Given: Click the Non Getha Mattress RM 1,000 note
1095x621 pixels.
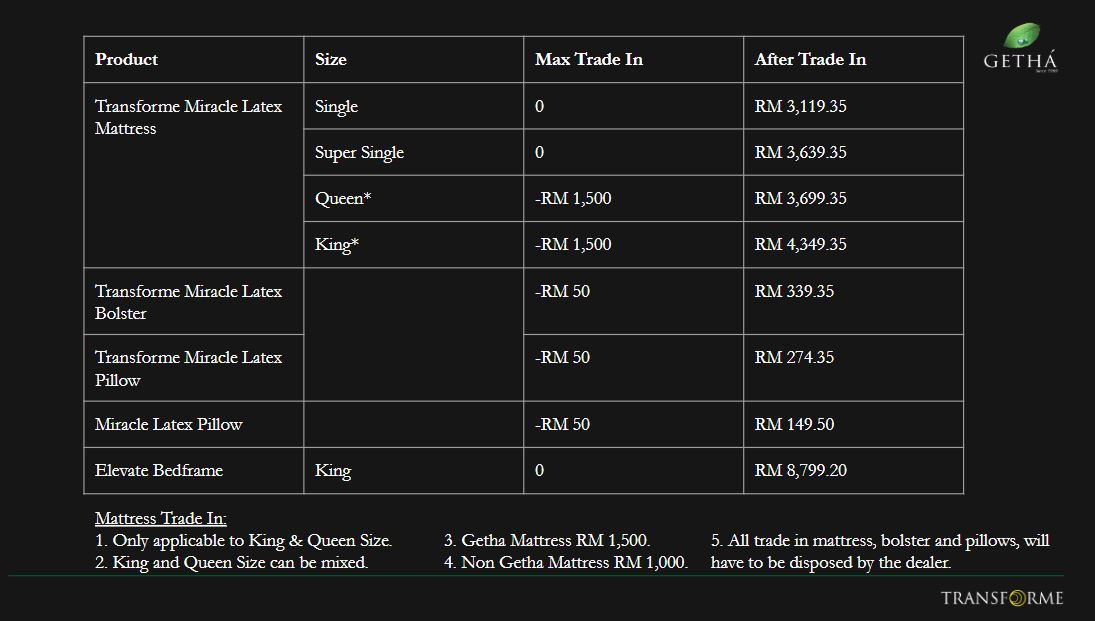Looking at the screenshot, I should (566, 563).
